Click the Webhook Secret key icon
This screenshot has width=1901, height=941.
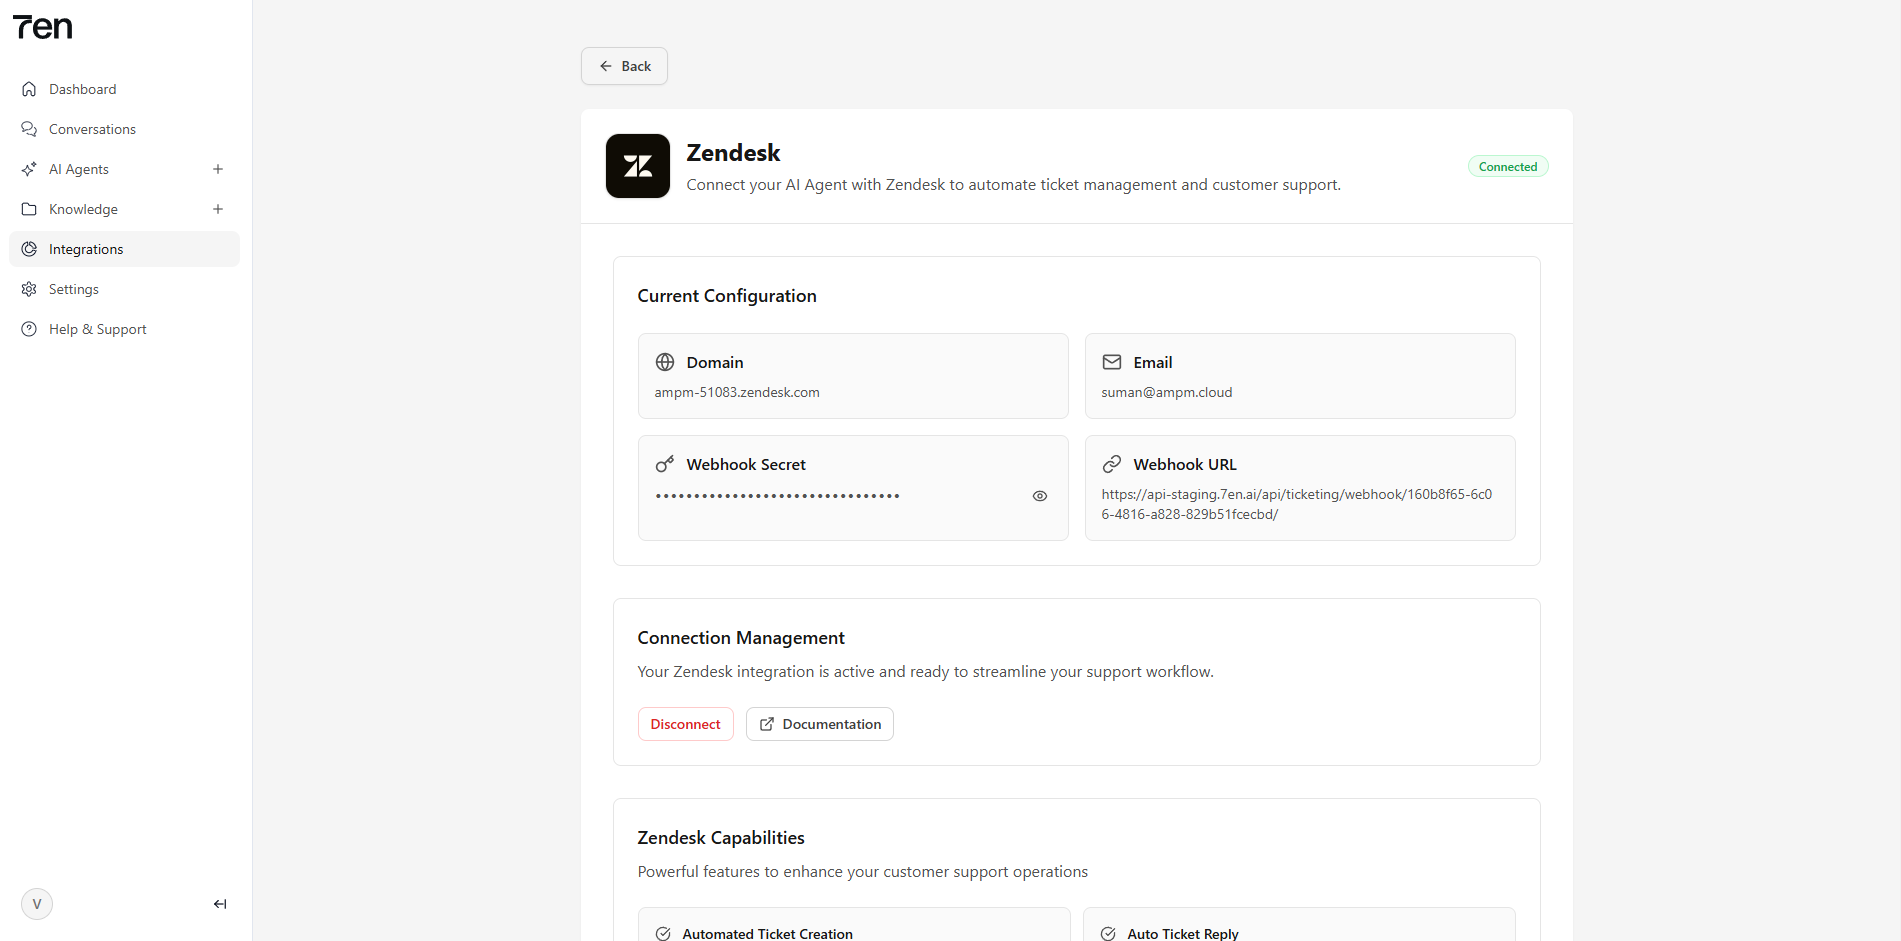[664, 464]
